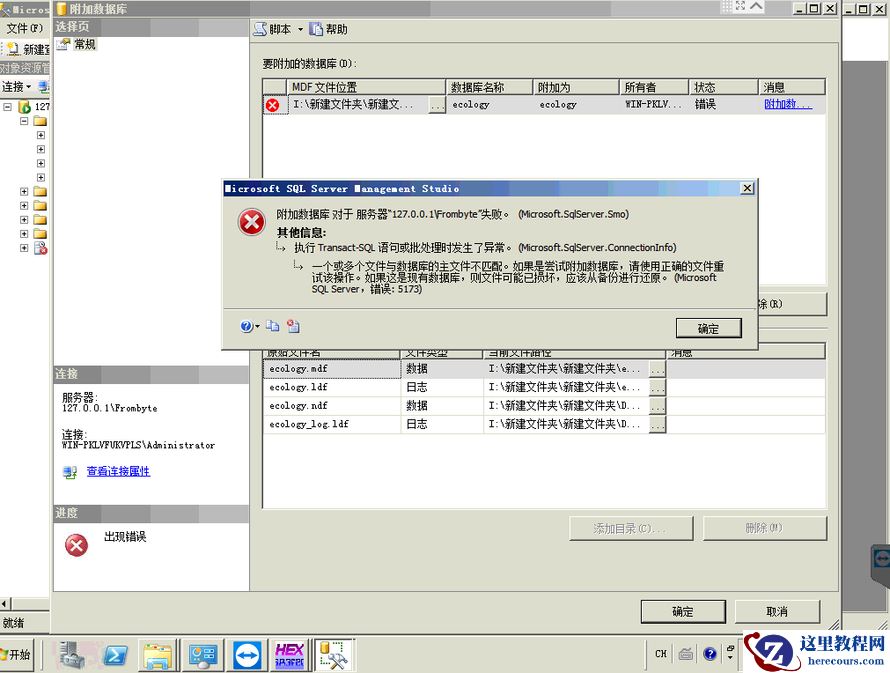Switch to TeamViewer on the taskbar
The image size is (890, 673).
247,655
